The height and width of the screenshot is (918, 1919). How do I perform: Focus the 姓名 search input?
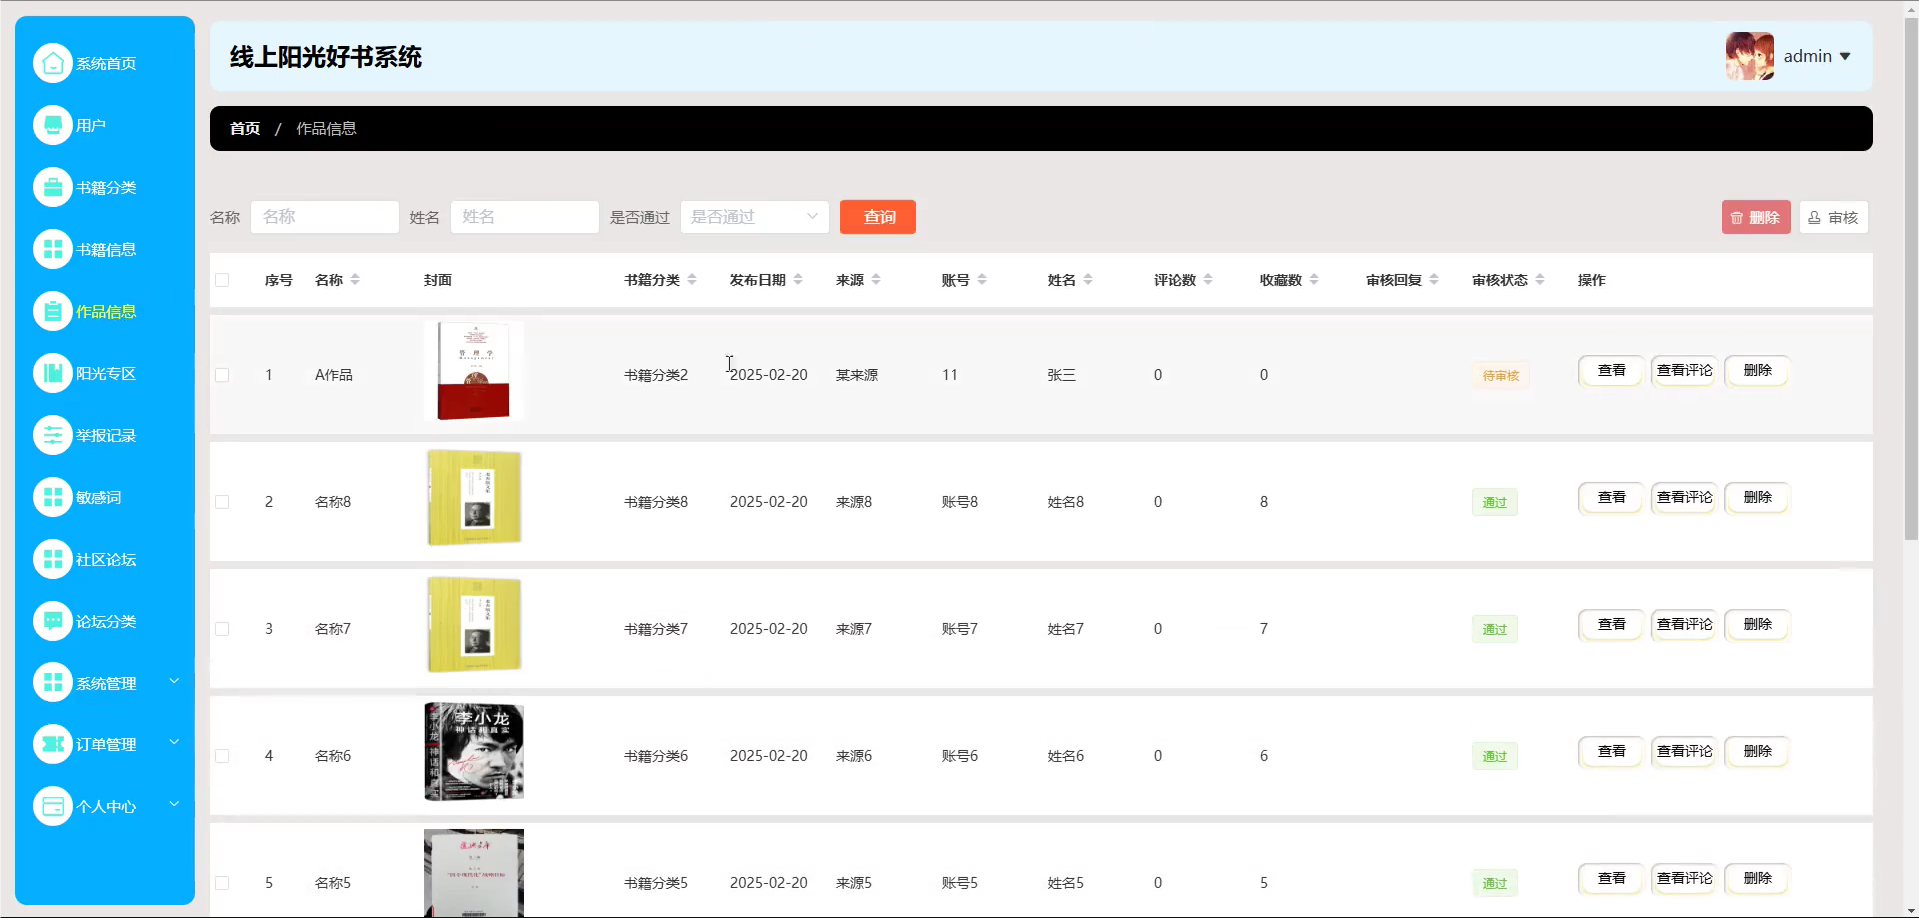coord(525,217)
